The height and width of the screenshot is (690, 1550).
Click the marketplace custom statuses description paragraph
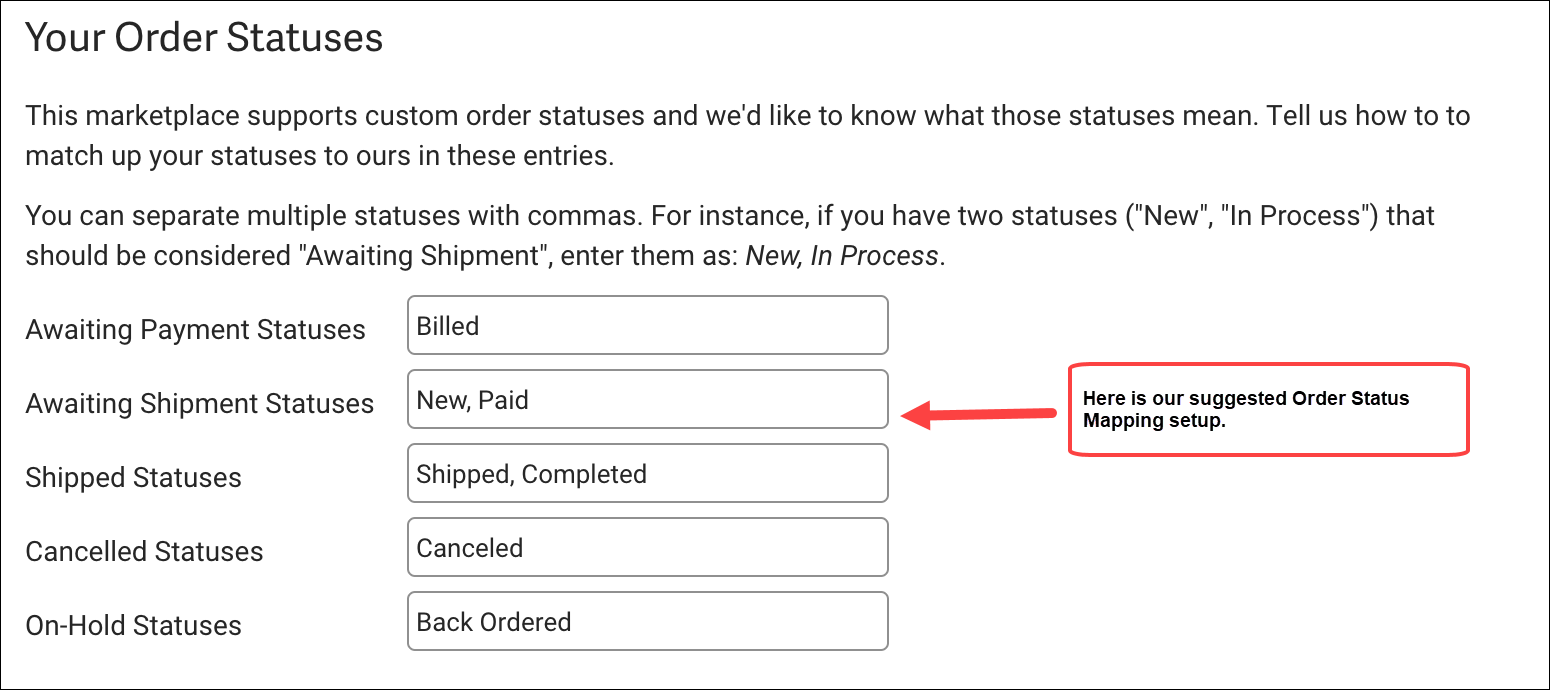[x=748, y=136]
